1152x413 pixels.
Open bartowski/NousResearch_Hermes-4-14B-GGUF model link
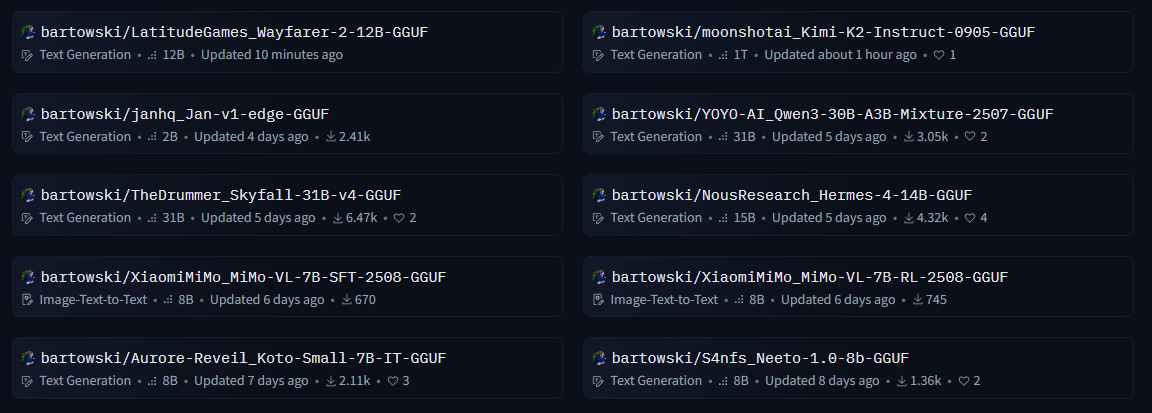[x=792, y=195]
